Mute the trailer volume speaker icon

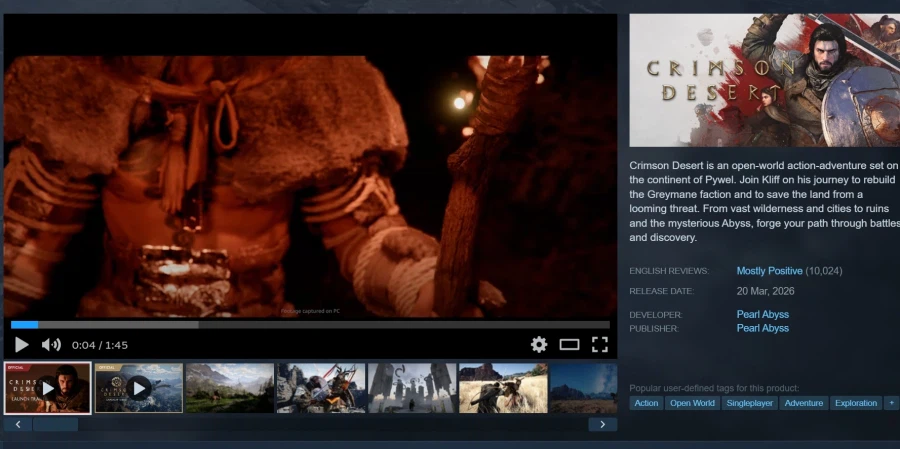[x=51, y=345]
